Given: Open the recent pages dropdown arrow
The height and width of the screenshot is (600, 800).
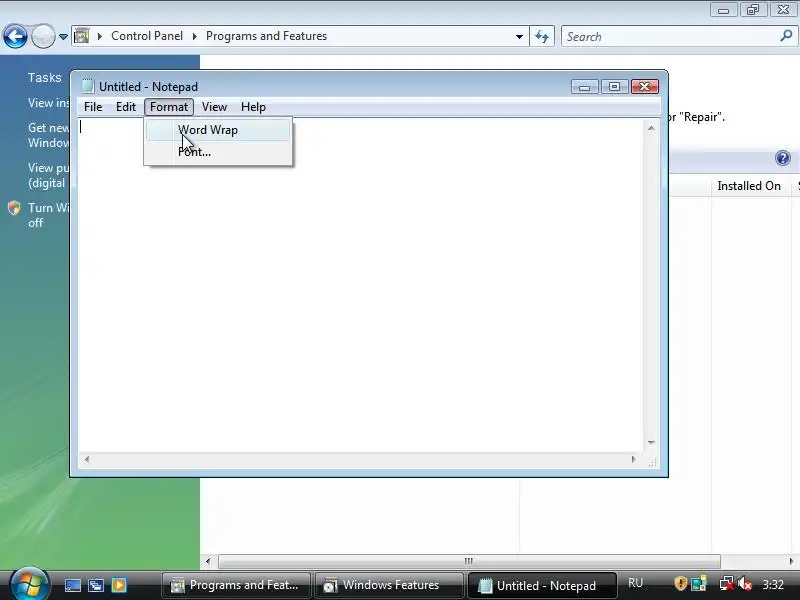Looking at the screenshot, I should point(63,37).
